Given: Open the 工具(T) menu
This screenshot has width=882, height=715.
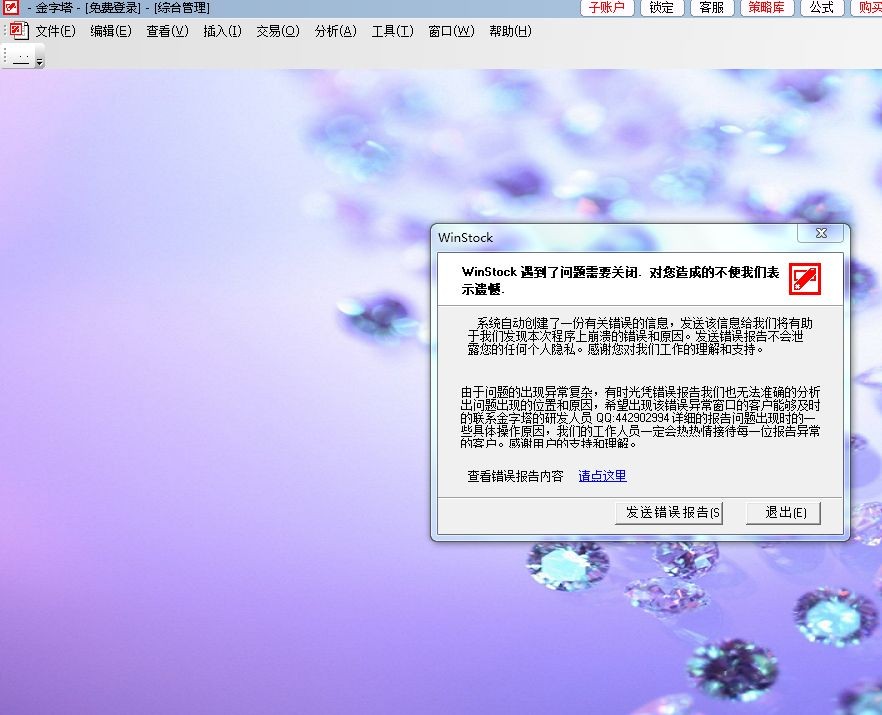Looking at the screenshot, I should tap(392, 31).
